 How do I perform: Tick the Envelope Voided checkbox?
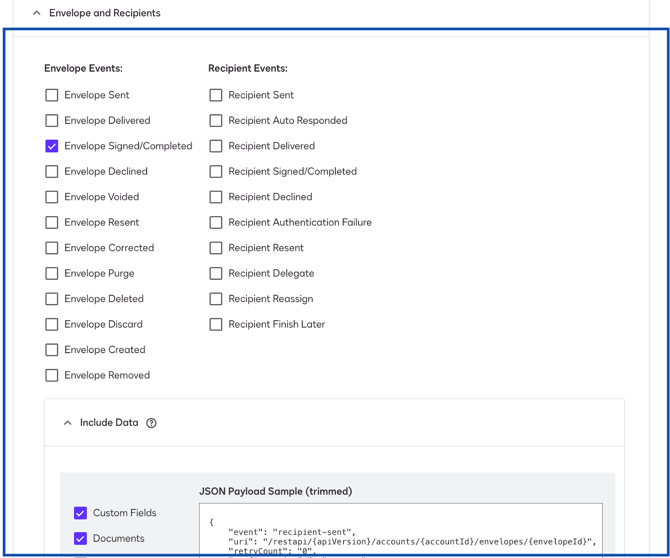52,197
